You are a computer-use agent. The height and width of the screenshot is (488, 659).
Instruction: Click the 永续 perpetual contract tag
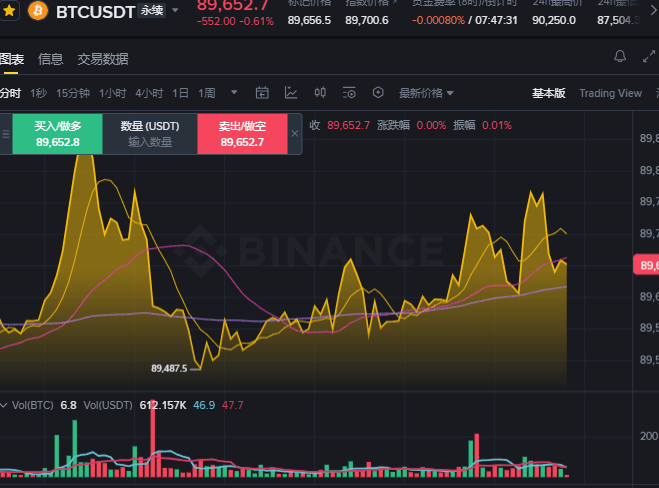tap(152, 11)
